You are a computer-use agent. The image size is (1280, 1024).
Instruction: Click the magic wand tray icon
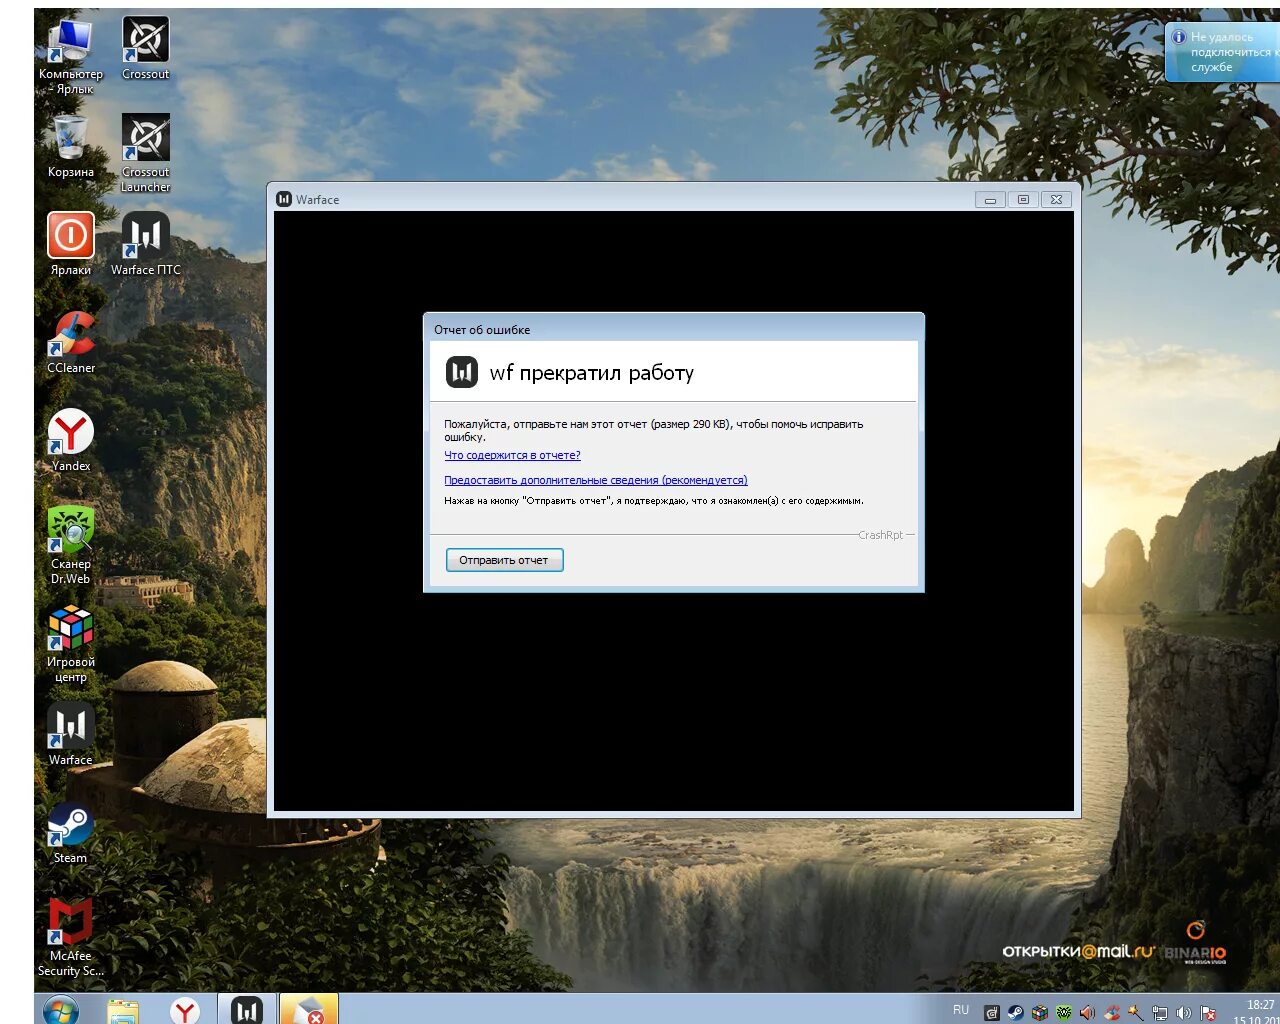tap(1136, 1012)
